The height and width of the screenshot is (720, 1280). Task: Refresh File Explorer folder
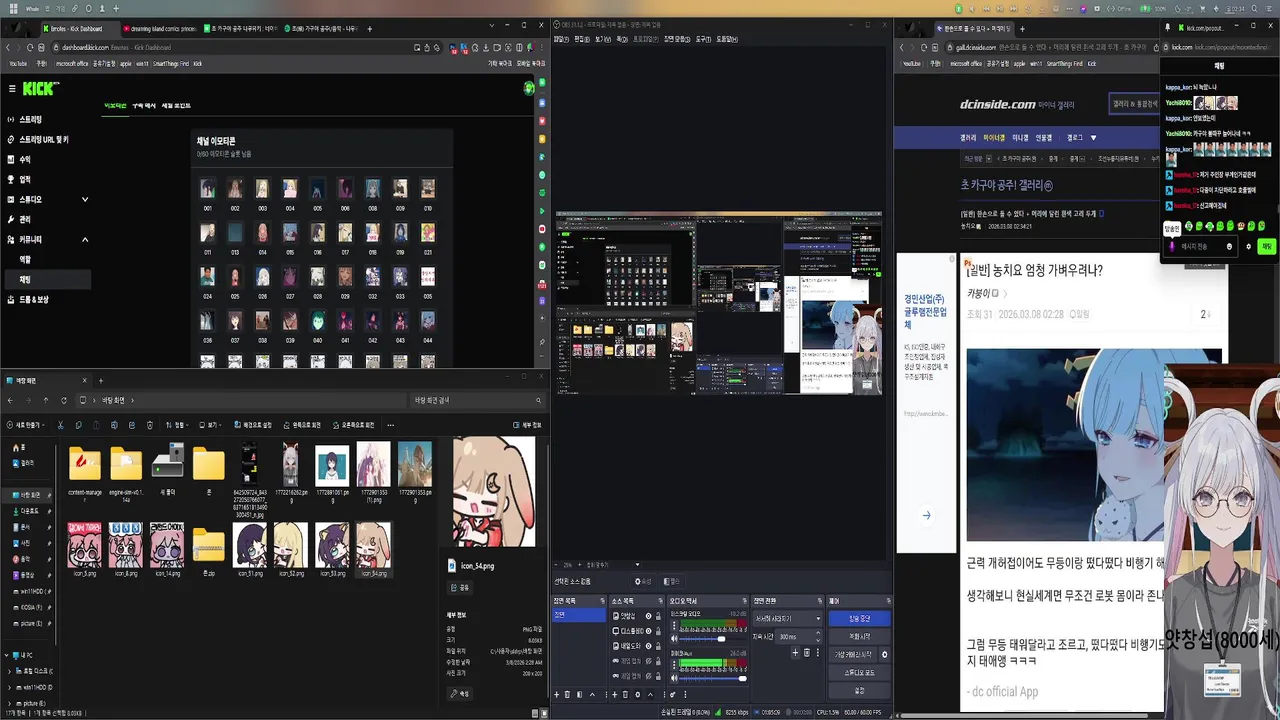[x=64, y=400]
